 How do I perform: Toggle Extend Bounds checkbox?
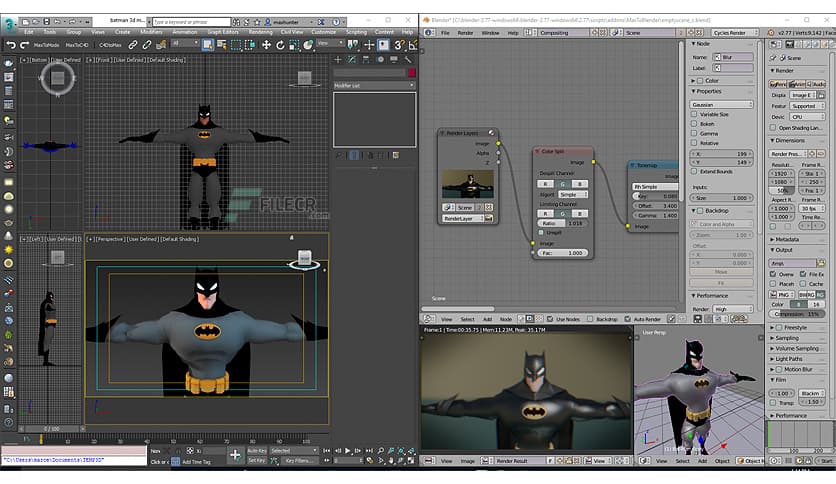pyautogui.click(x=694, y=172)
